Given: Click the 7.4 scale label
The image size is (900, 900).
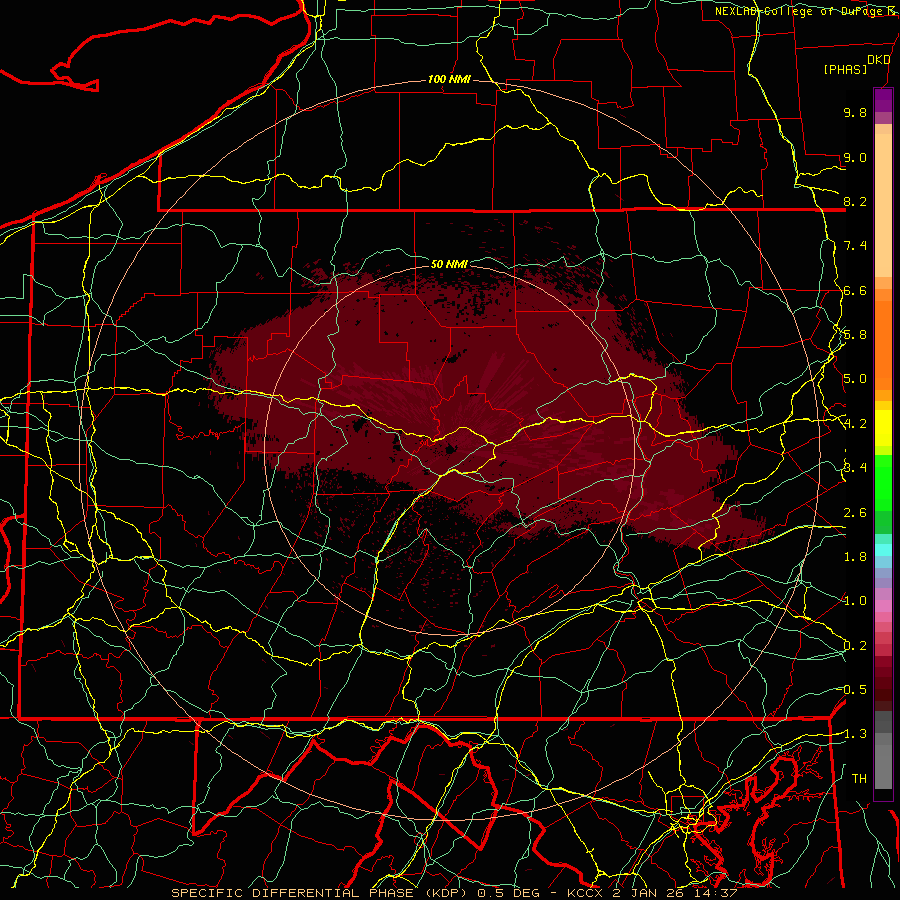Looking at the screenshot, I should pyautogui.click(x=855, y=246).
